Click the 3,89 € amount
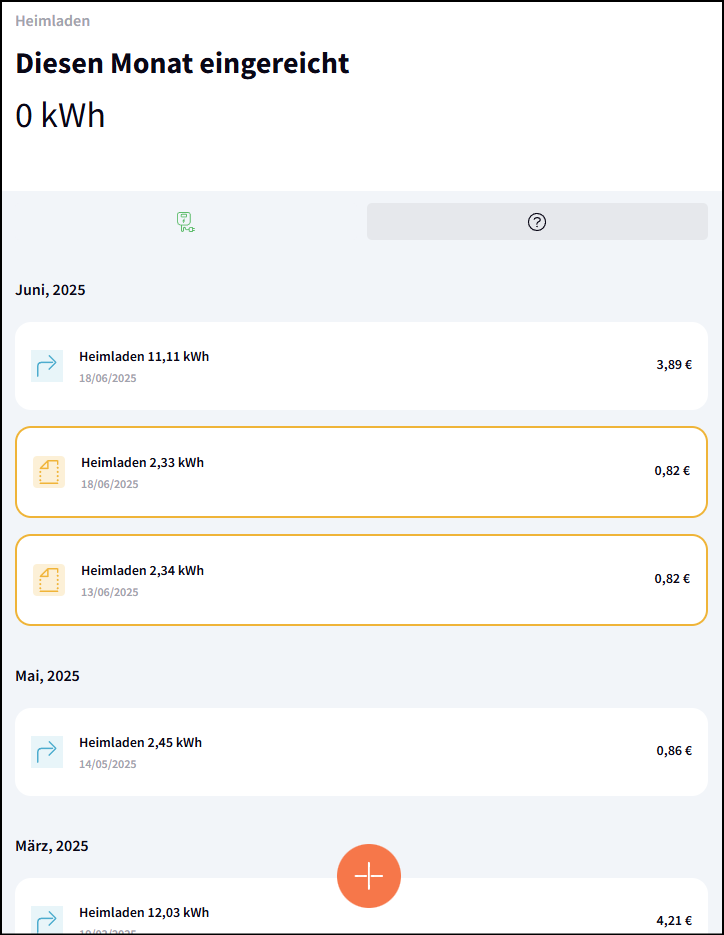 674,365
